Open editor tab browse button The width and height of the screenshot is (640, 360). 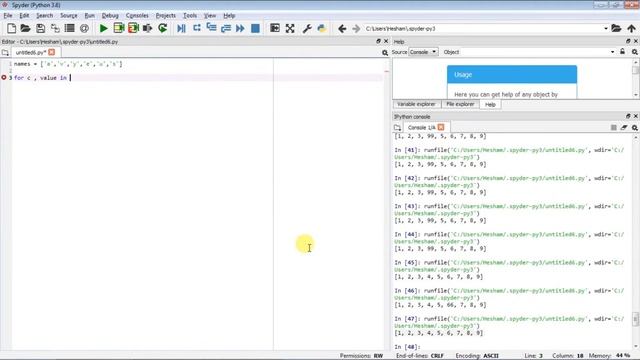click(x=5, y=53)
